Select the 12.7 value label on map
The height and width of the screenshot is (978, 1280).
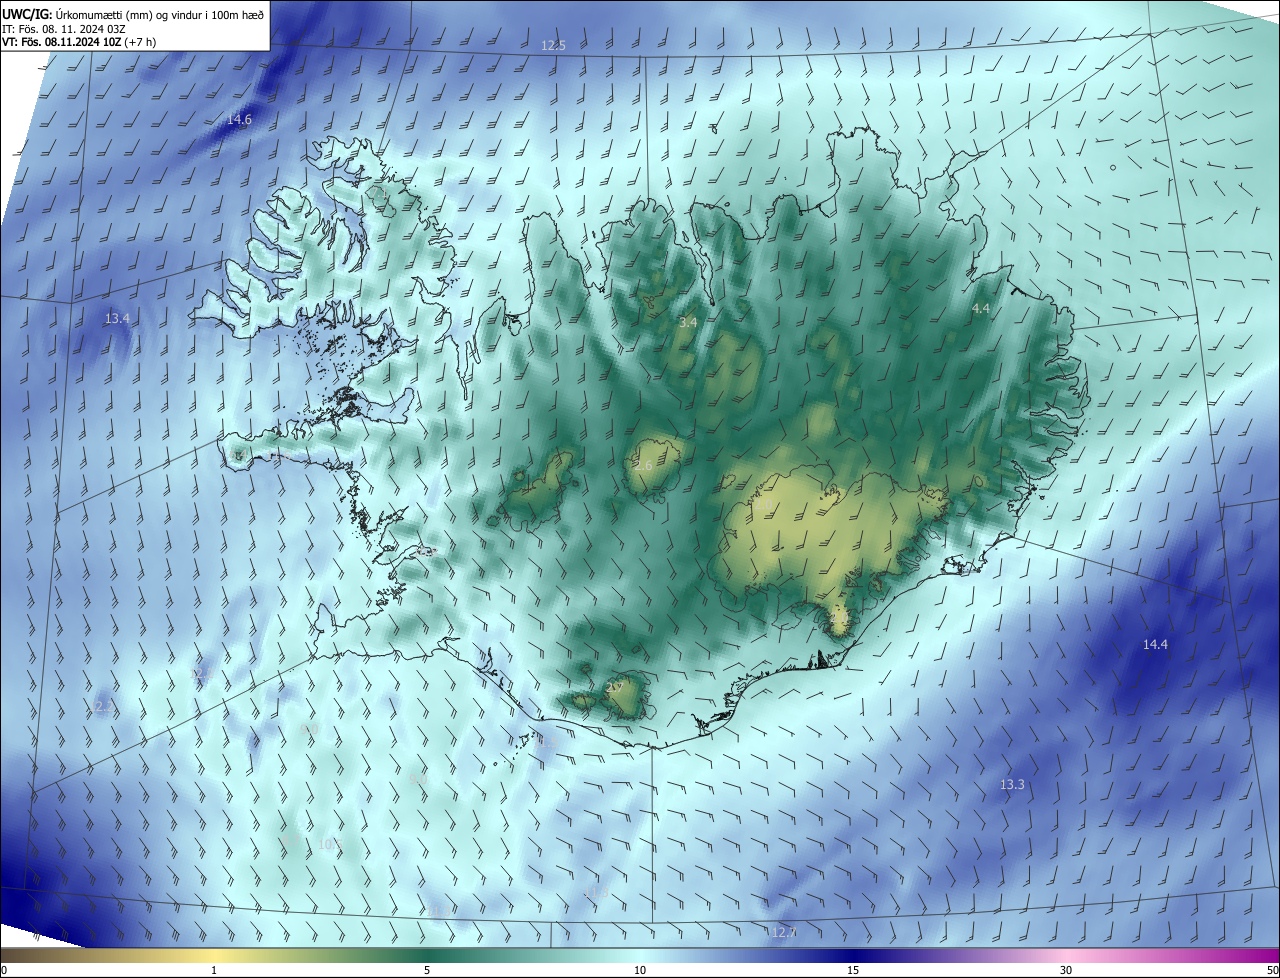(783, 933)
